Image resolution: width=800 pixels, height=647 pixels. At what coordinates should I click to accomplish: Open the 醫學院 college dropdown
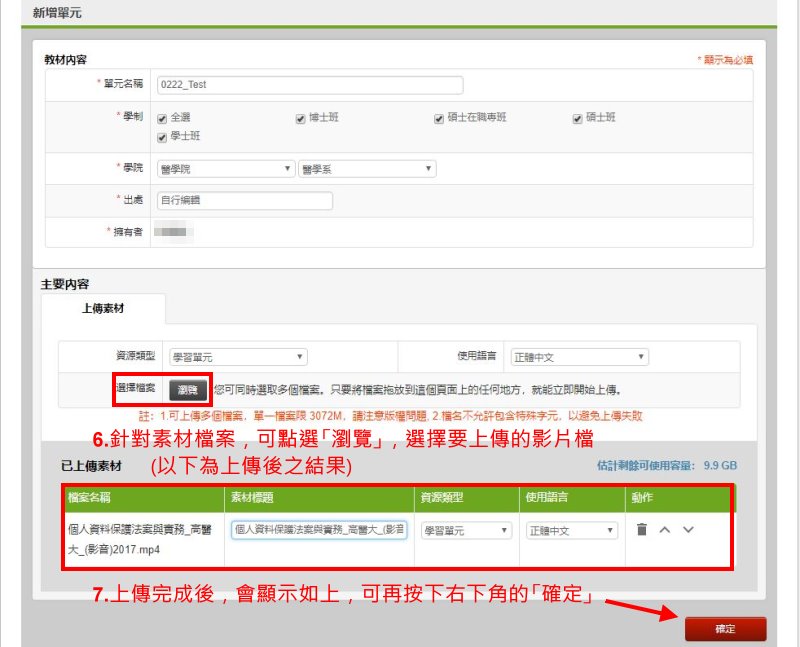[226, 169]
